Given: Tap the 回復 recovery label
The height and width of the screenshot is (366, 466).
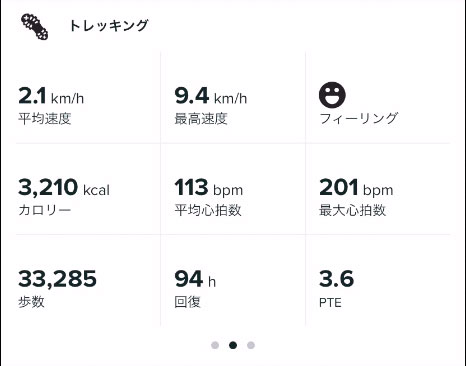Looking at the screenshot, I should pyautogui.click(x=187, y=302).
